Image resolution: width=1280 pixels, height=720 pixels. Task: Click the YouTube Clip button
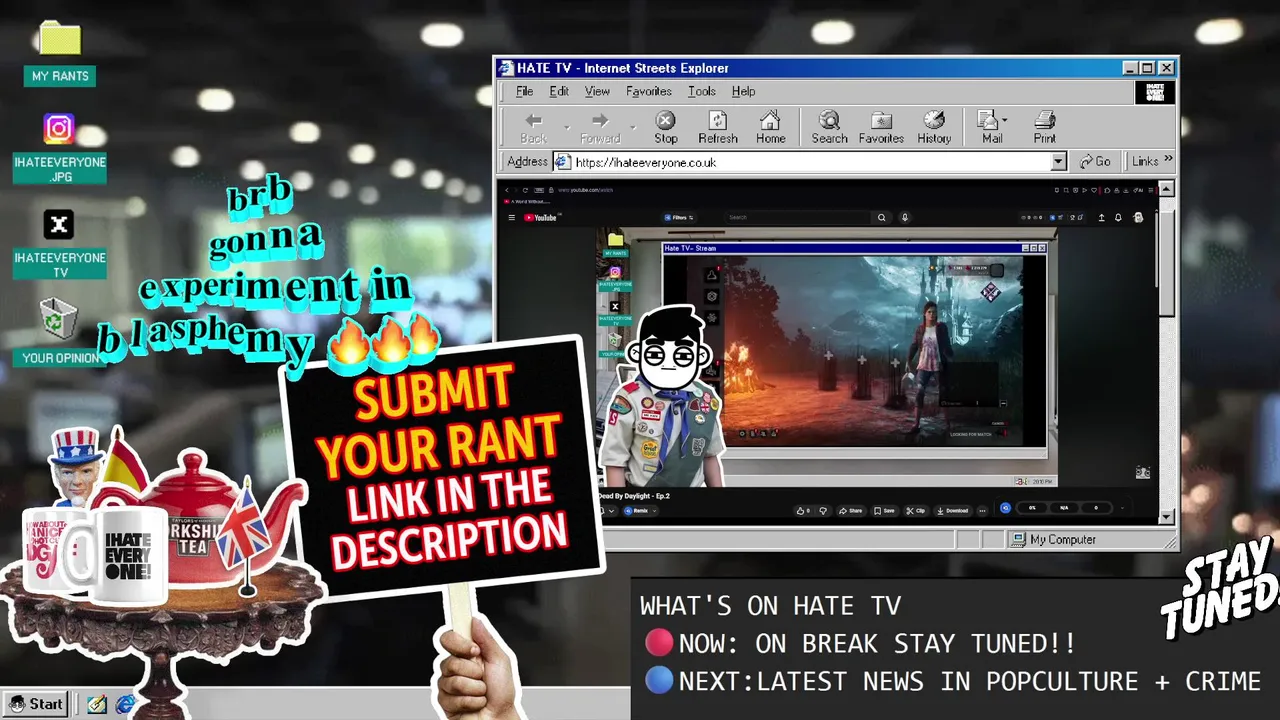point(916,510)
